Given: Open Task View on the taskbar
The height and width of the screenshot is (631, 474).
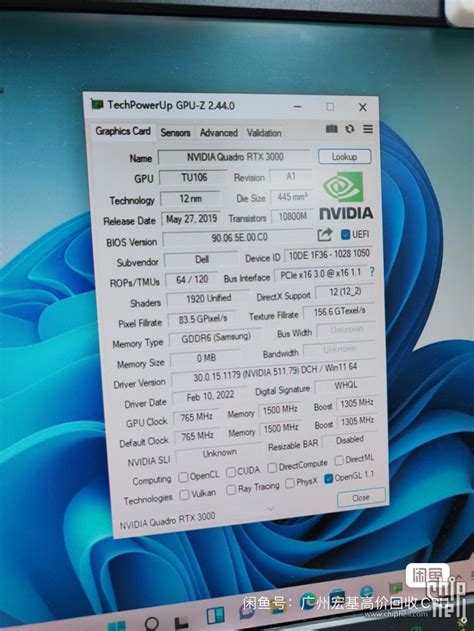Looking at the screenshot, I should tap(181, 622).
